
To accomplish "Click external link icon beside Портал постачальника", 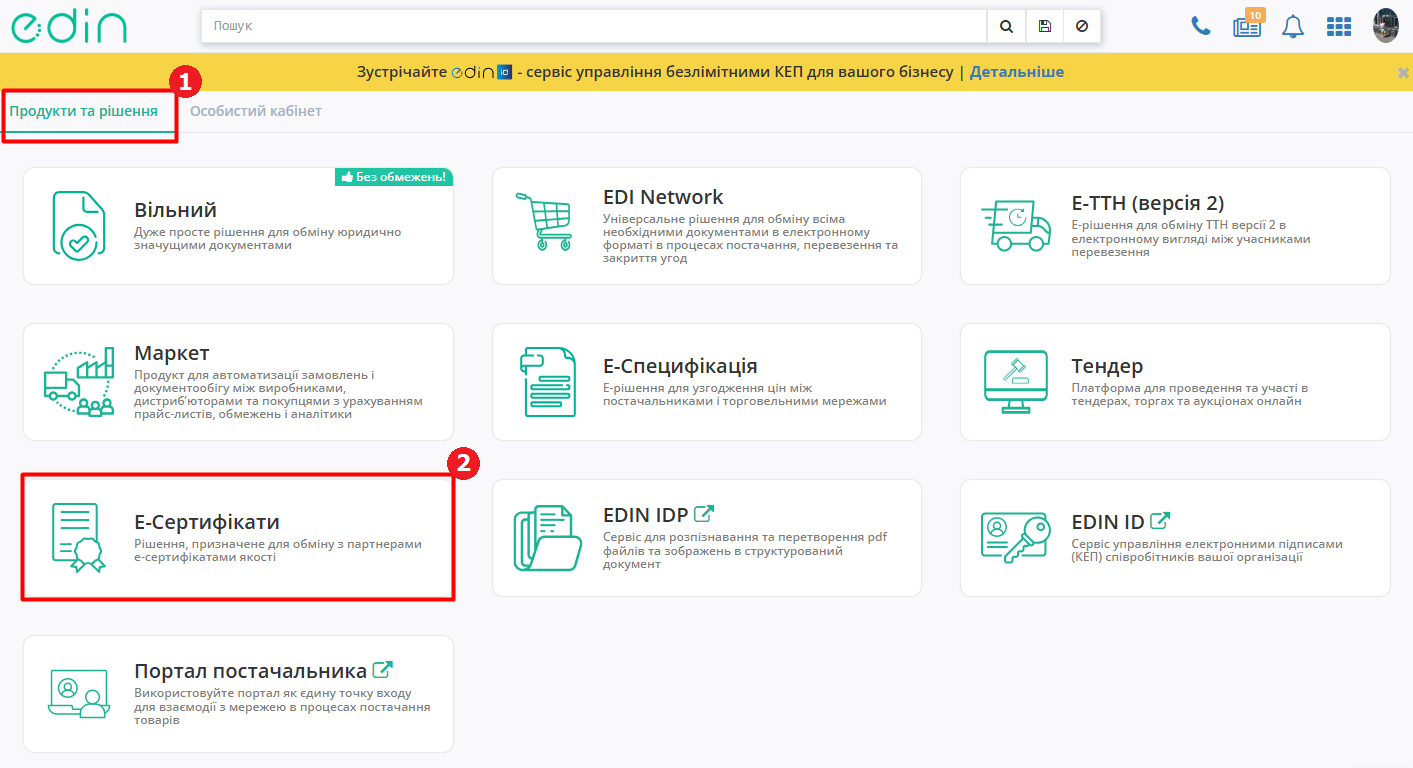I will 382,670.
